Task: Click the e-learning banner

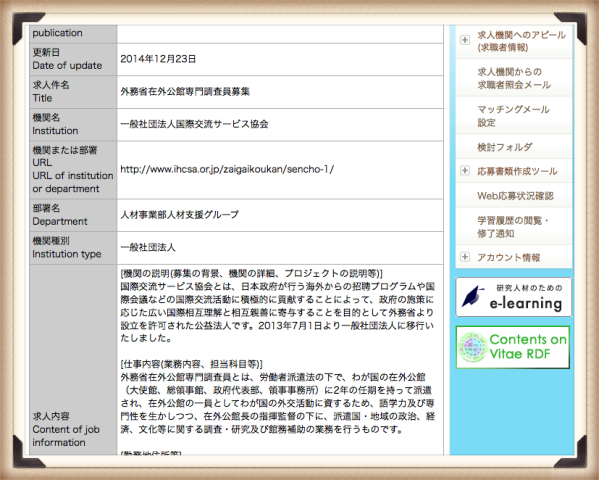Action: pyautogui.click(x=513, y=297)
